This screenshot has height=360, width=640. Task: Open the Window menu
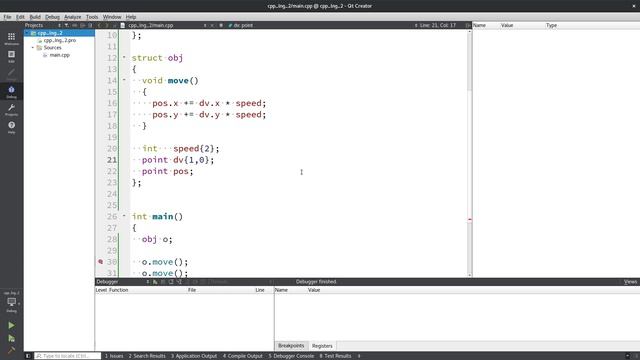click(112, 17)
